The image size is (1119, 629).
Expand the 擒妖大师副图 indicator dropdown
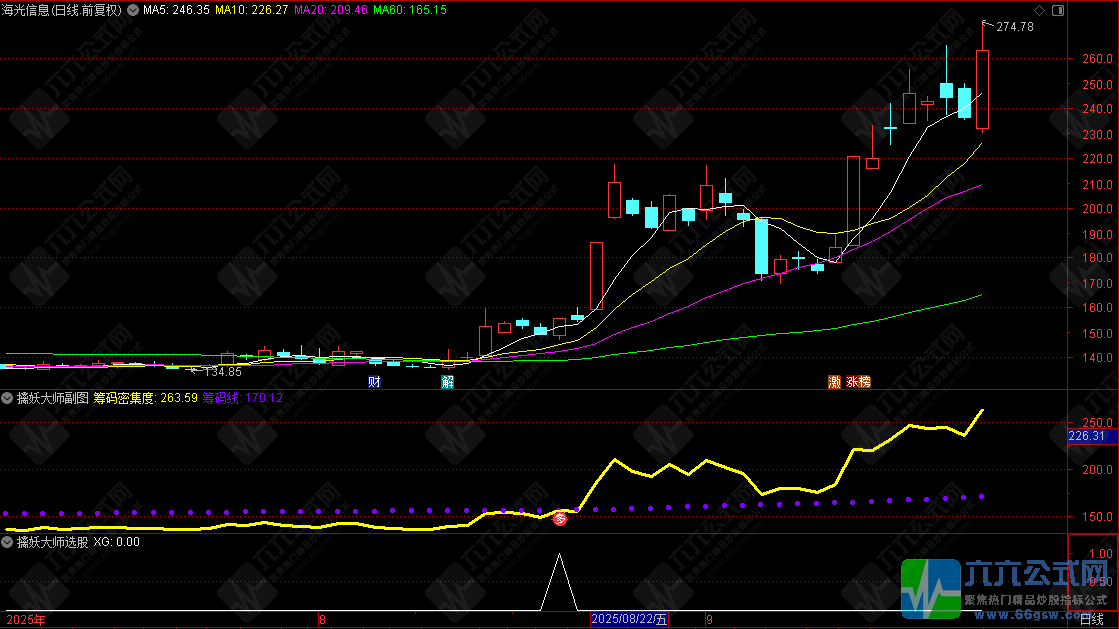[x=7, y=398]
